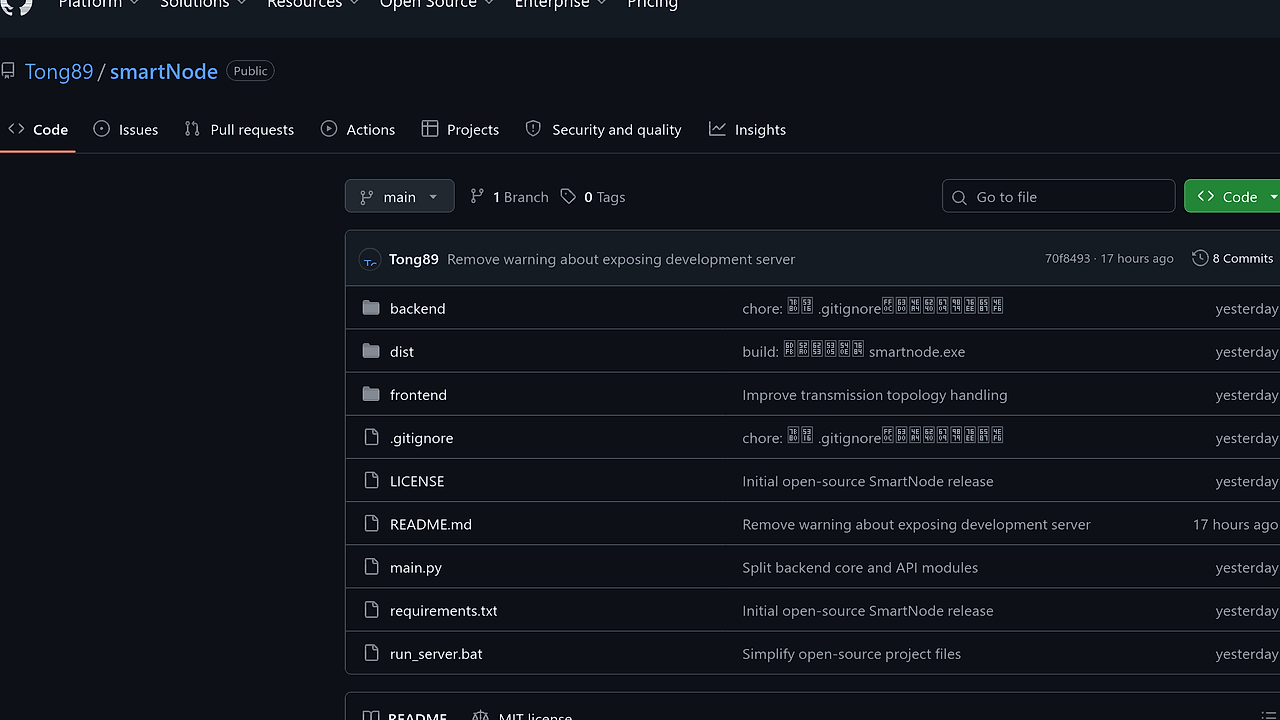Click the requirements.txt file icon
Image resolution: width=1280 pixels, height=720 pixels.
coord(371,610)
